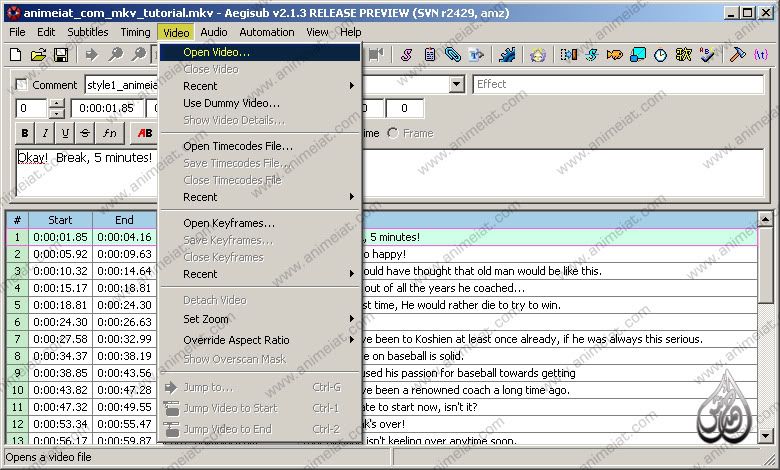Choose font face with fn button
Screen dimensions: 780x470
pyautogui.click(x=109, y=133)
